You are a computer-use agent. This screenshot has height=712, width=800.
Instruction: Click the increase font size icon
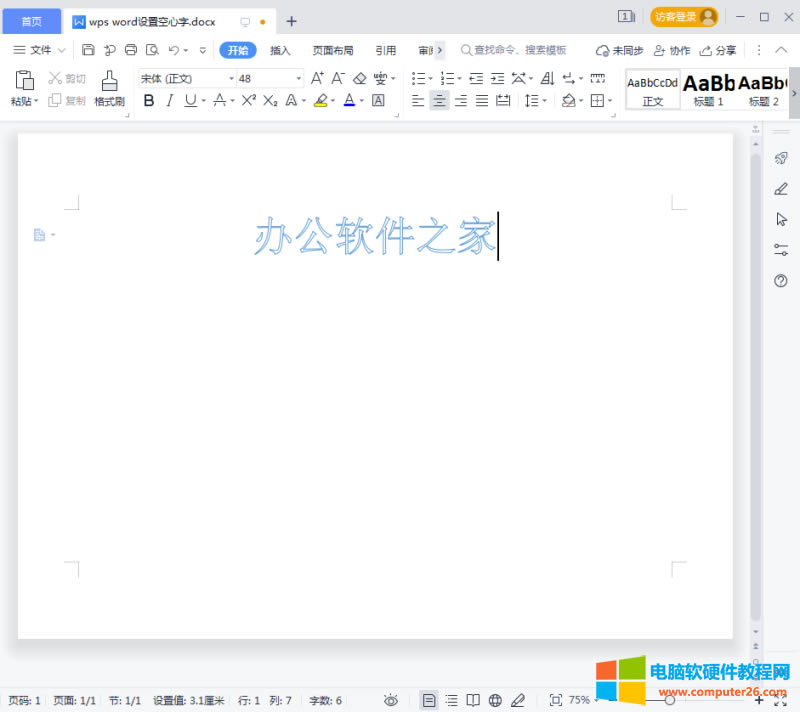pos(317,78)
